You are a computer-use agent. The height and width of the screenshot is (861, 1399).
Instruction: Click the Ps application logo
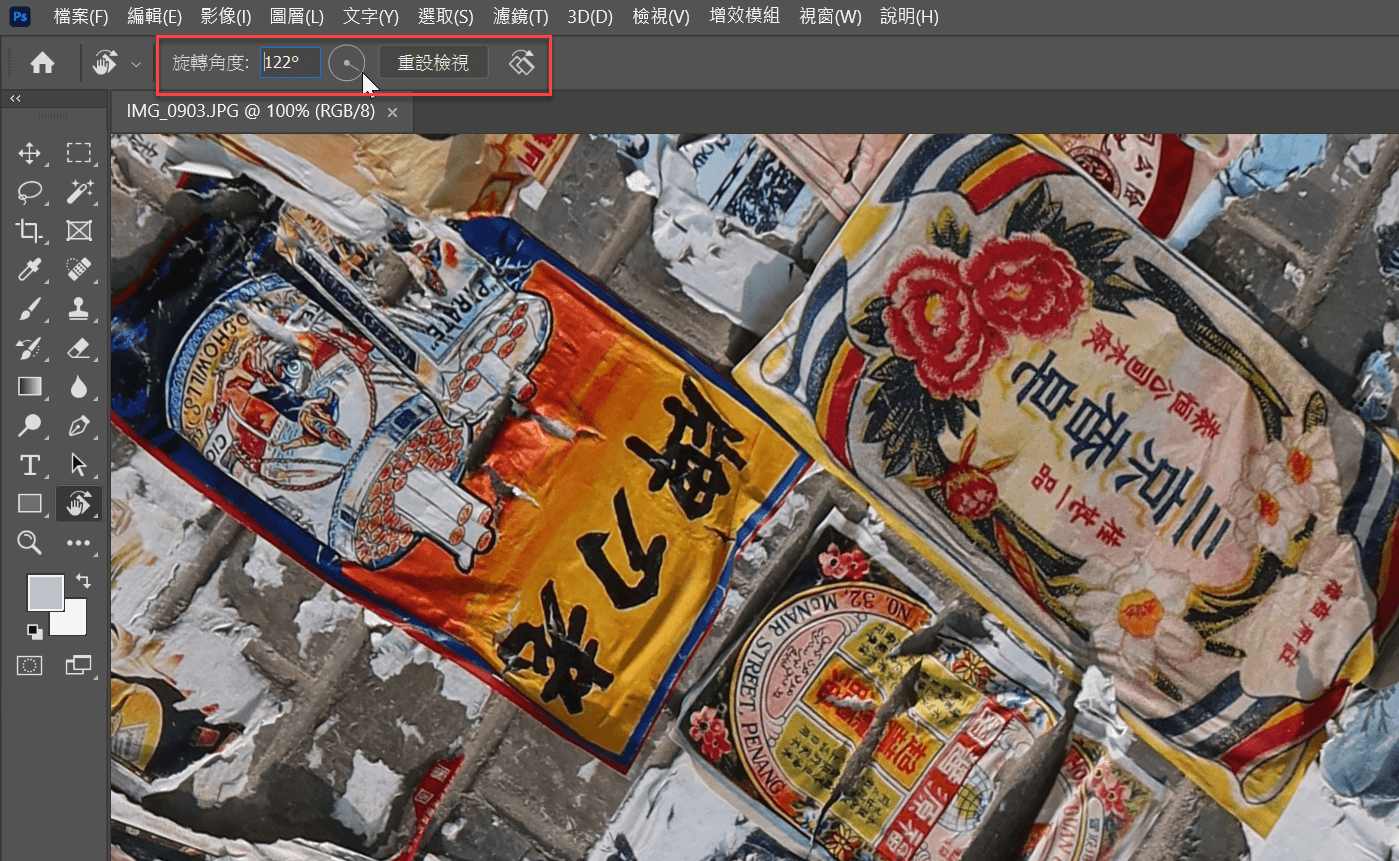(22, 16)
